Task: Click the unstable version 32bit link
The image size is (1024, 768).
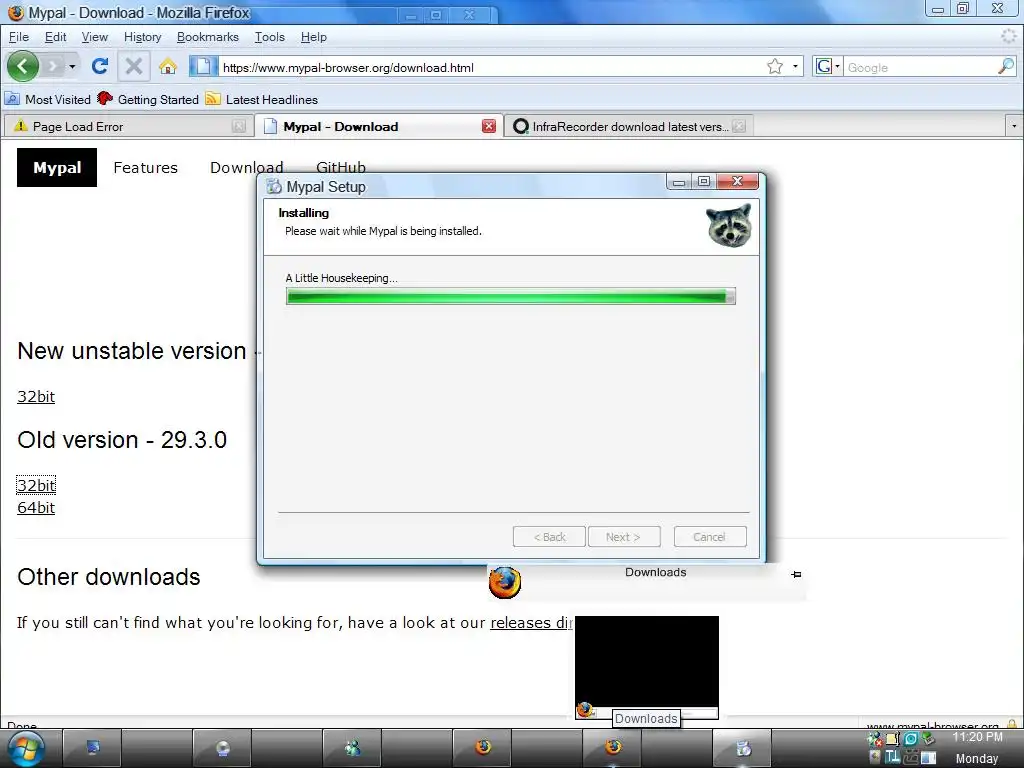Action: pyautogui.click(x=36, y=396)
